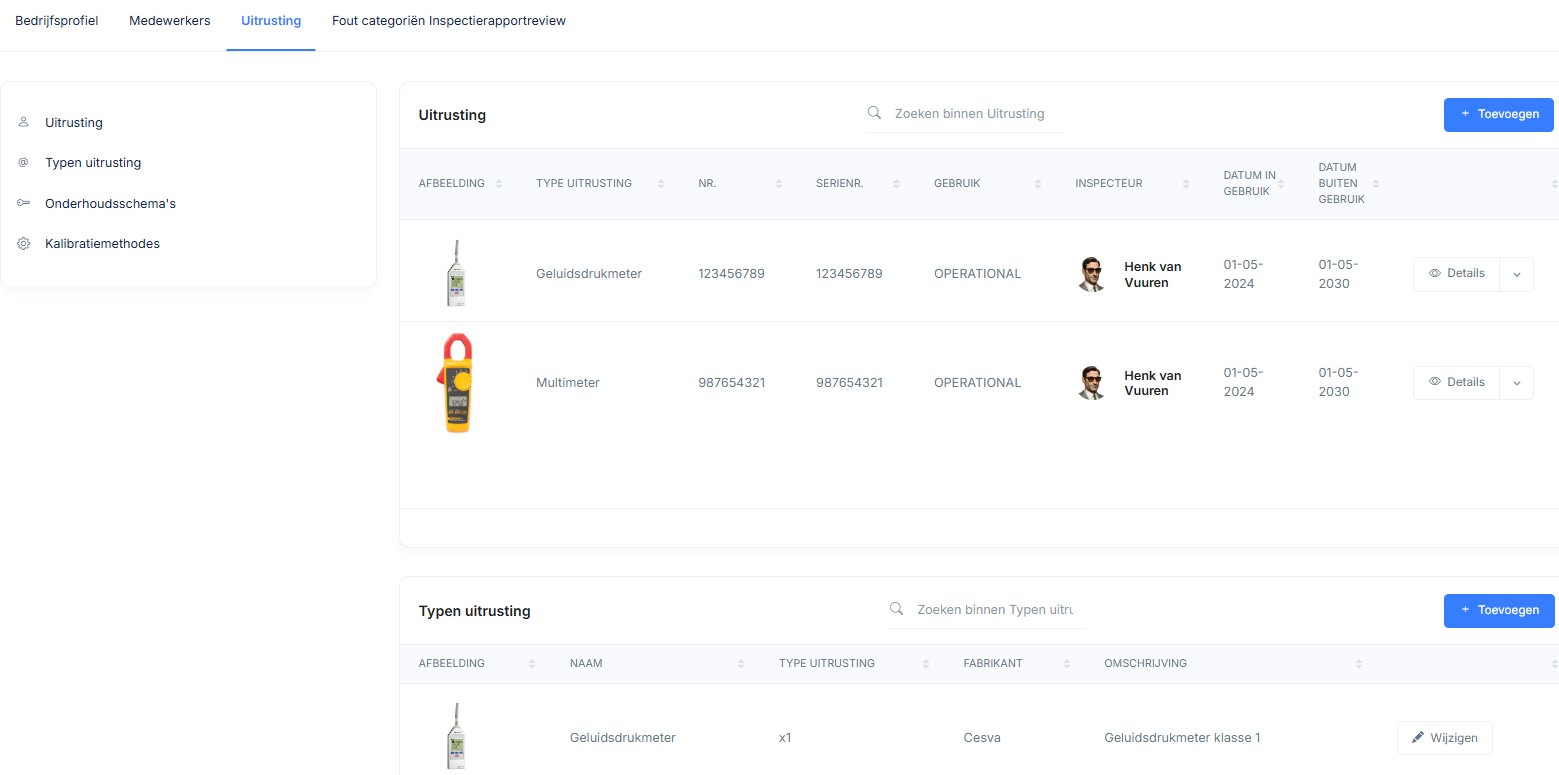Expand the dropdown arrow next to Multimeter Details
1559x775 pixels.
point(1516,383)
